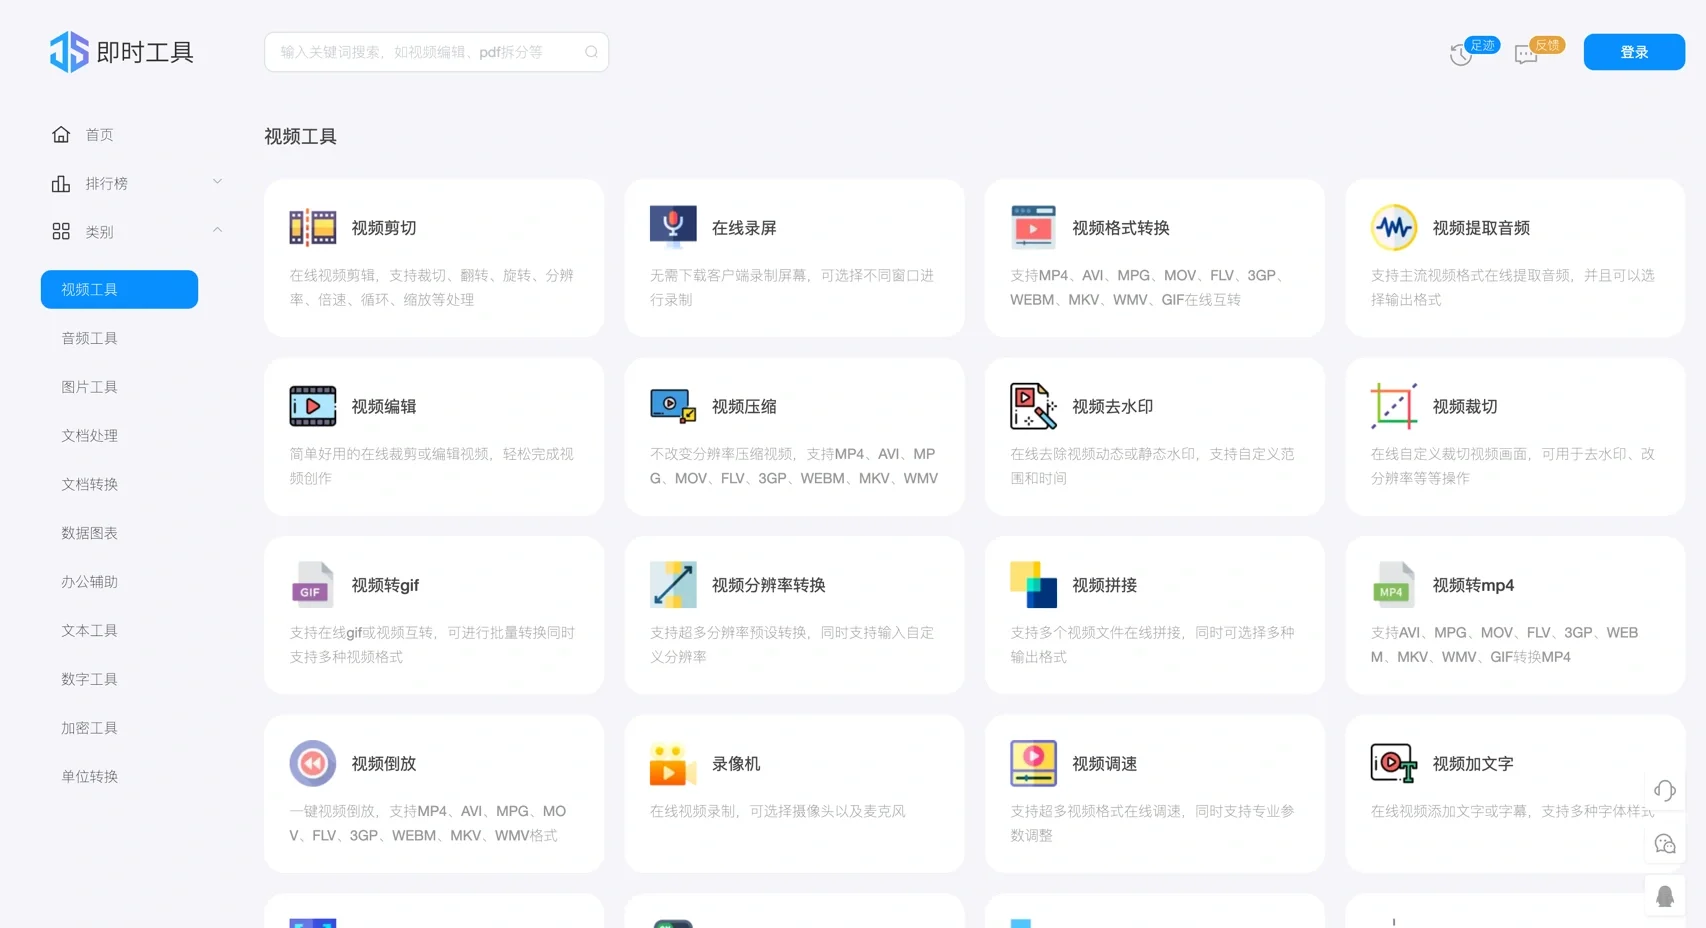The image size is (1706, 928).
Task: Open the 视频压缩 tool icon
Action: point(673,405)
